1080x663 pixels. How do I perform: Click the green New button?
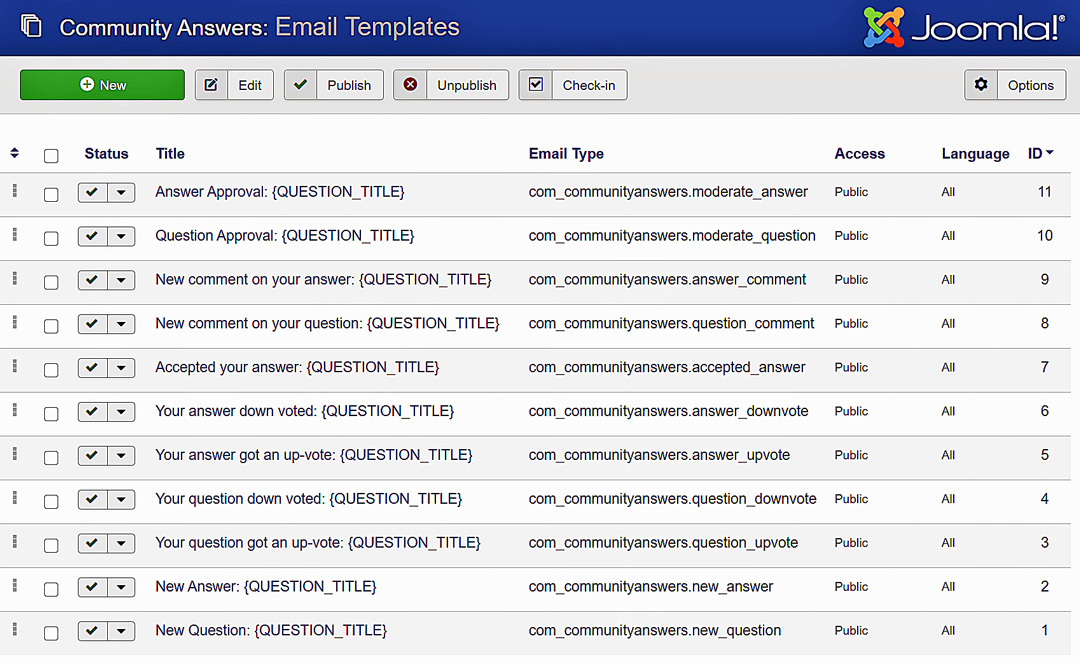tap(102, 85)
